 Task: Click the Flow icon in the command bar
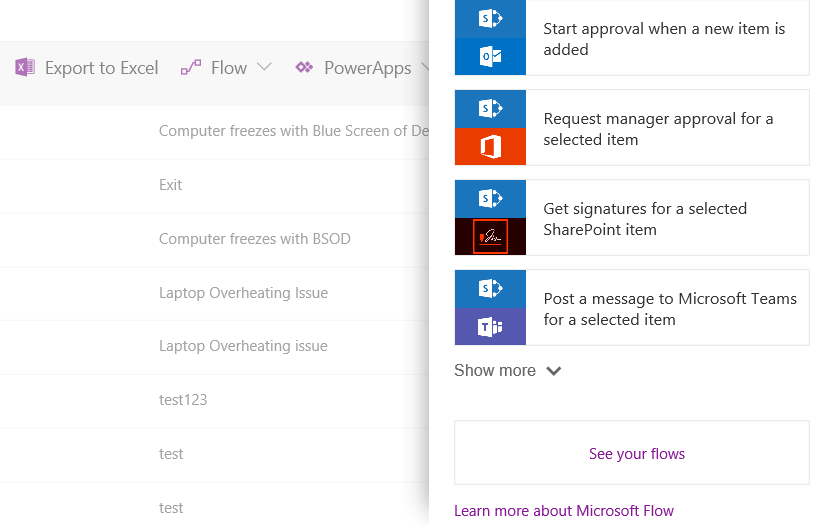point(190,68)
